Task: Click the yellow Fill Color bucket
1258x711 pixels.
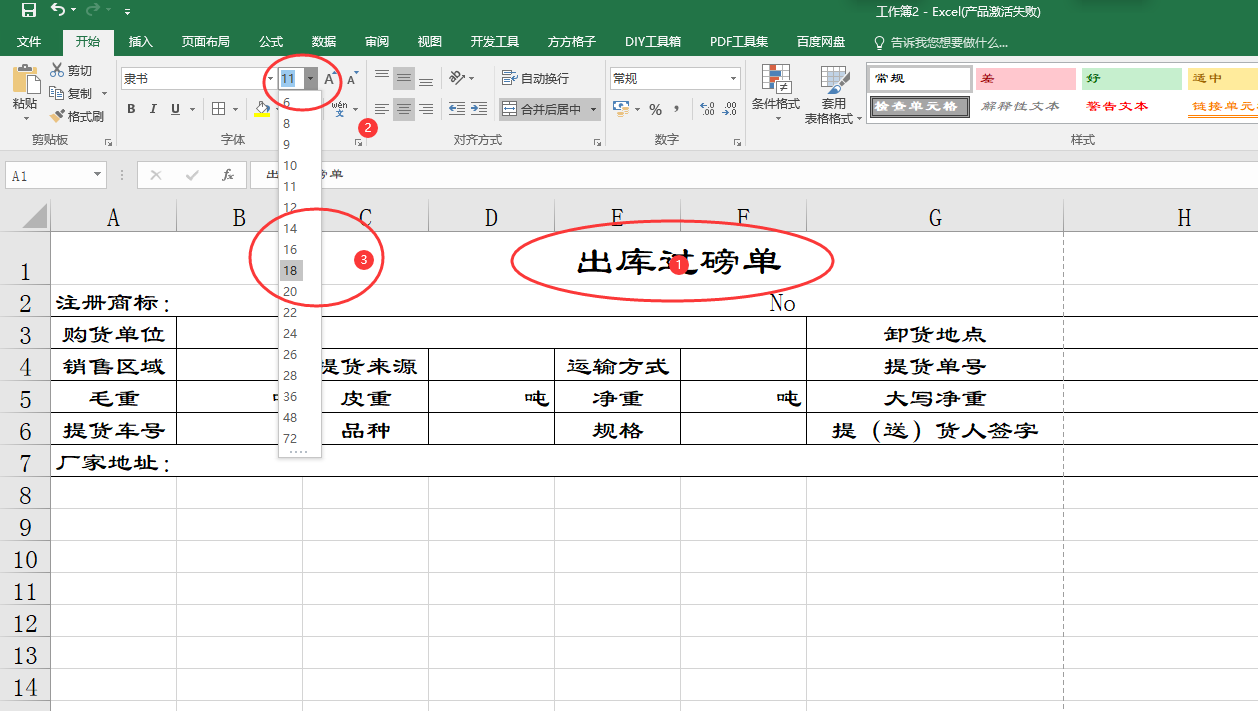Action: (261, 109)
